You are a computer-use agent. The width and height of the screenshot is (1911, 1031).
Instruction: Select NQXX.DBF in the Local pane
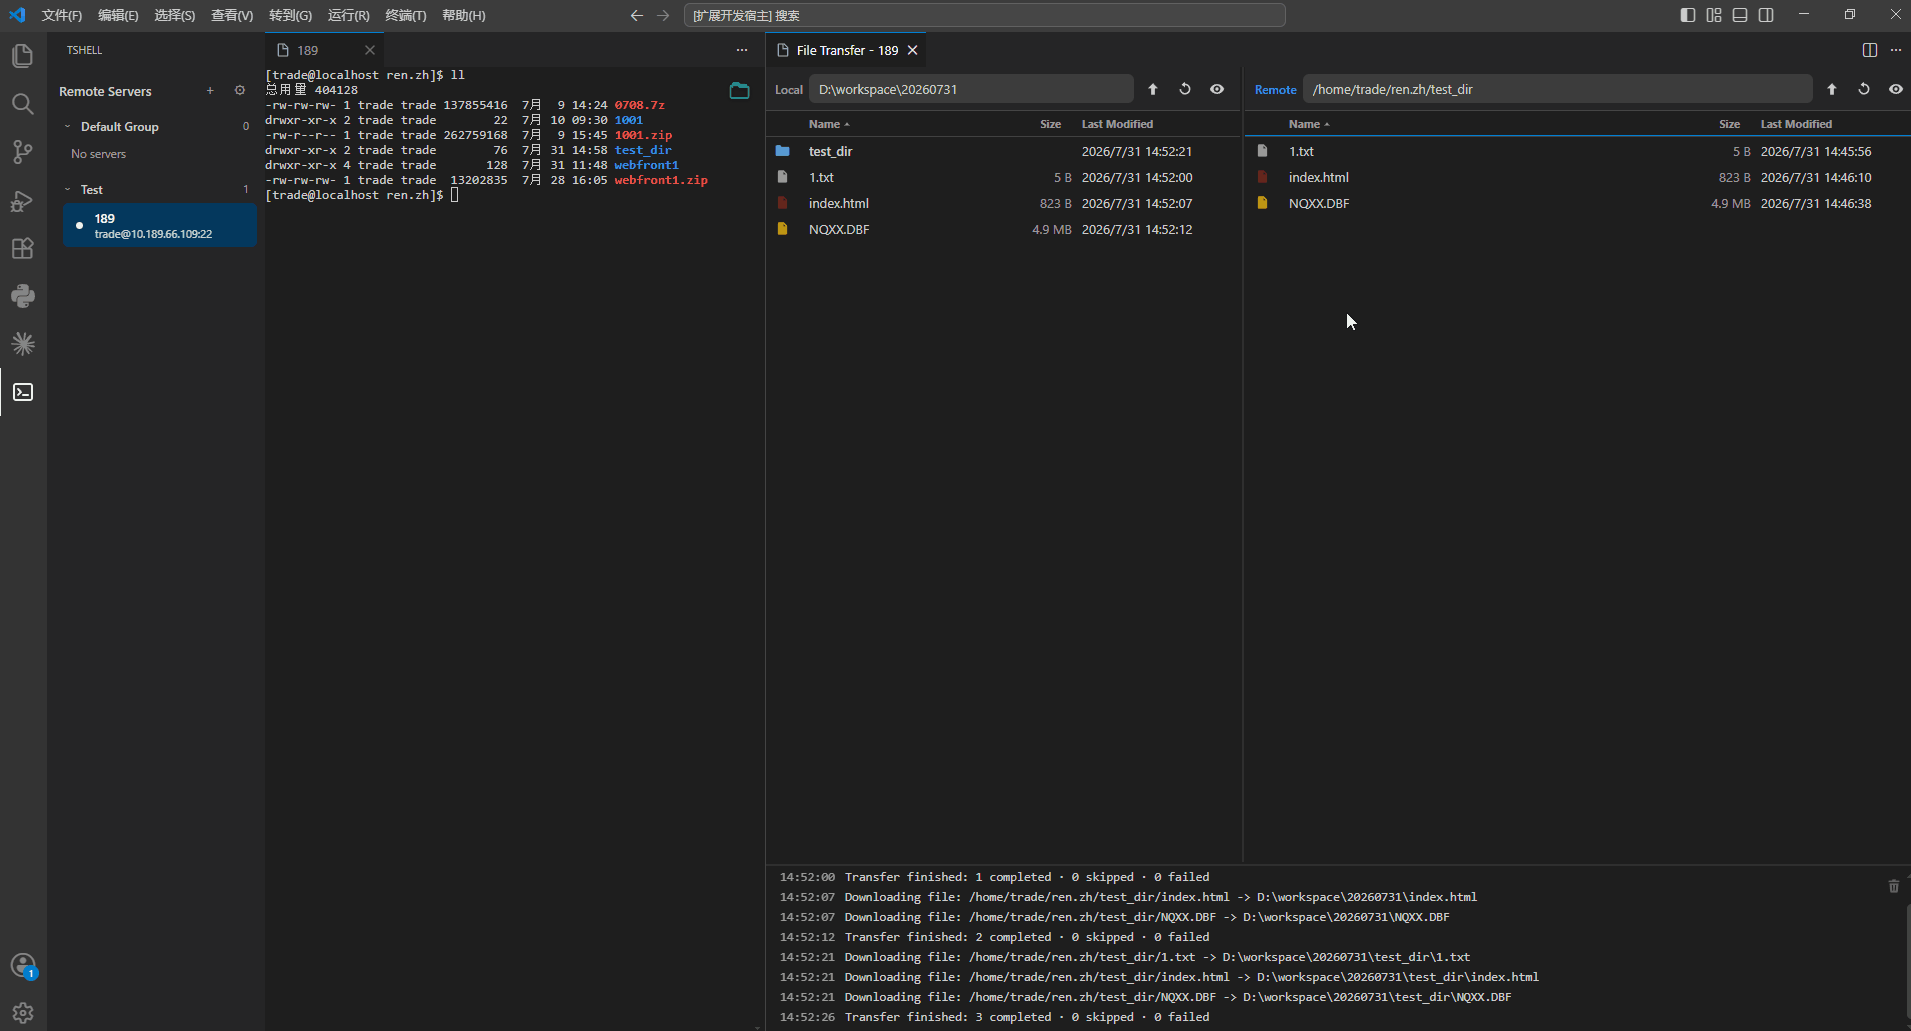coord(1004,229)
